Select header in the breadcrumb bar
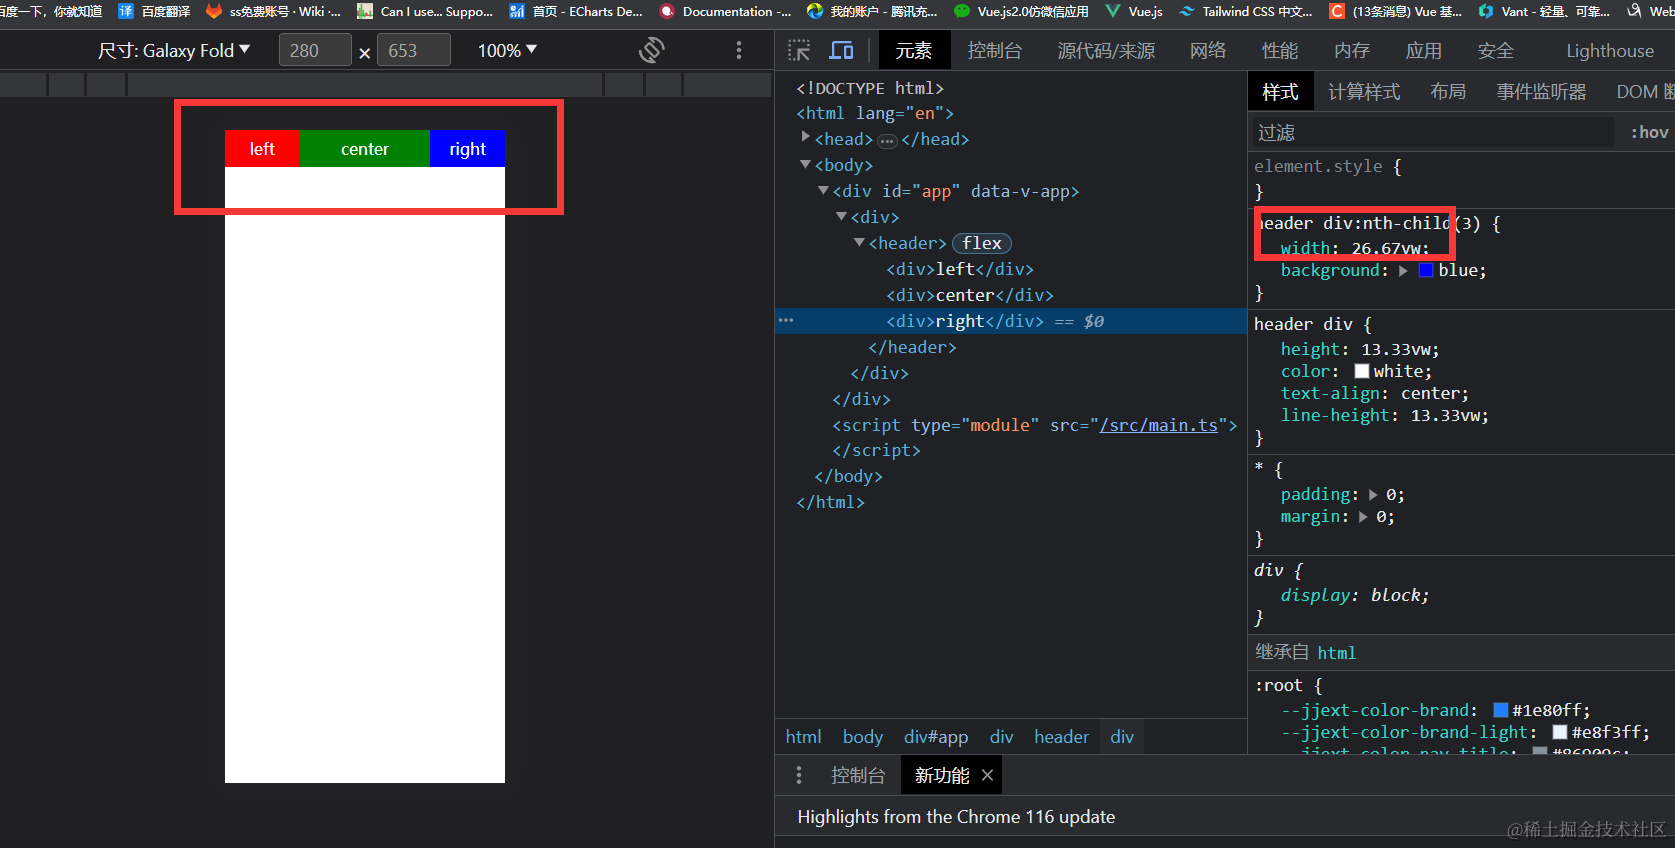 1061,737
